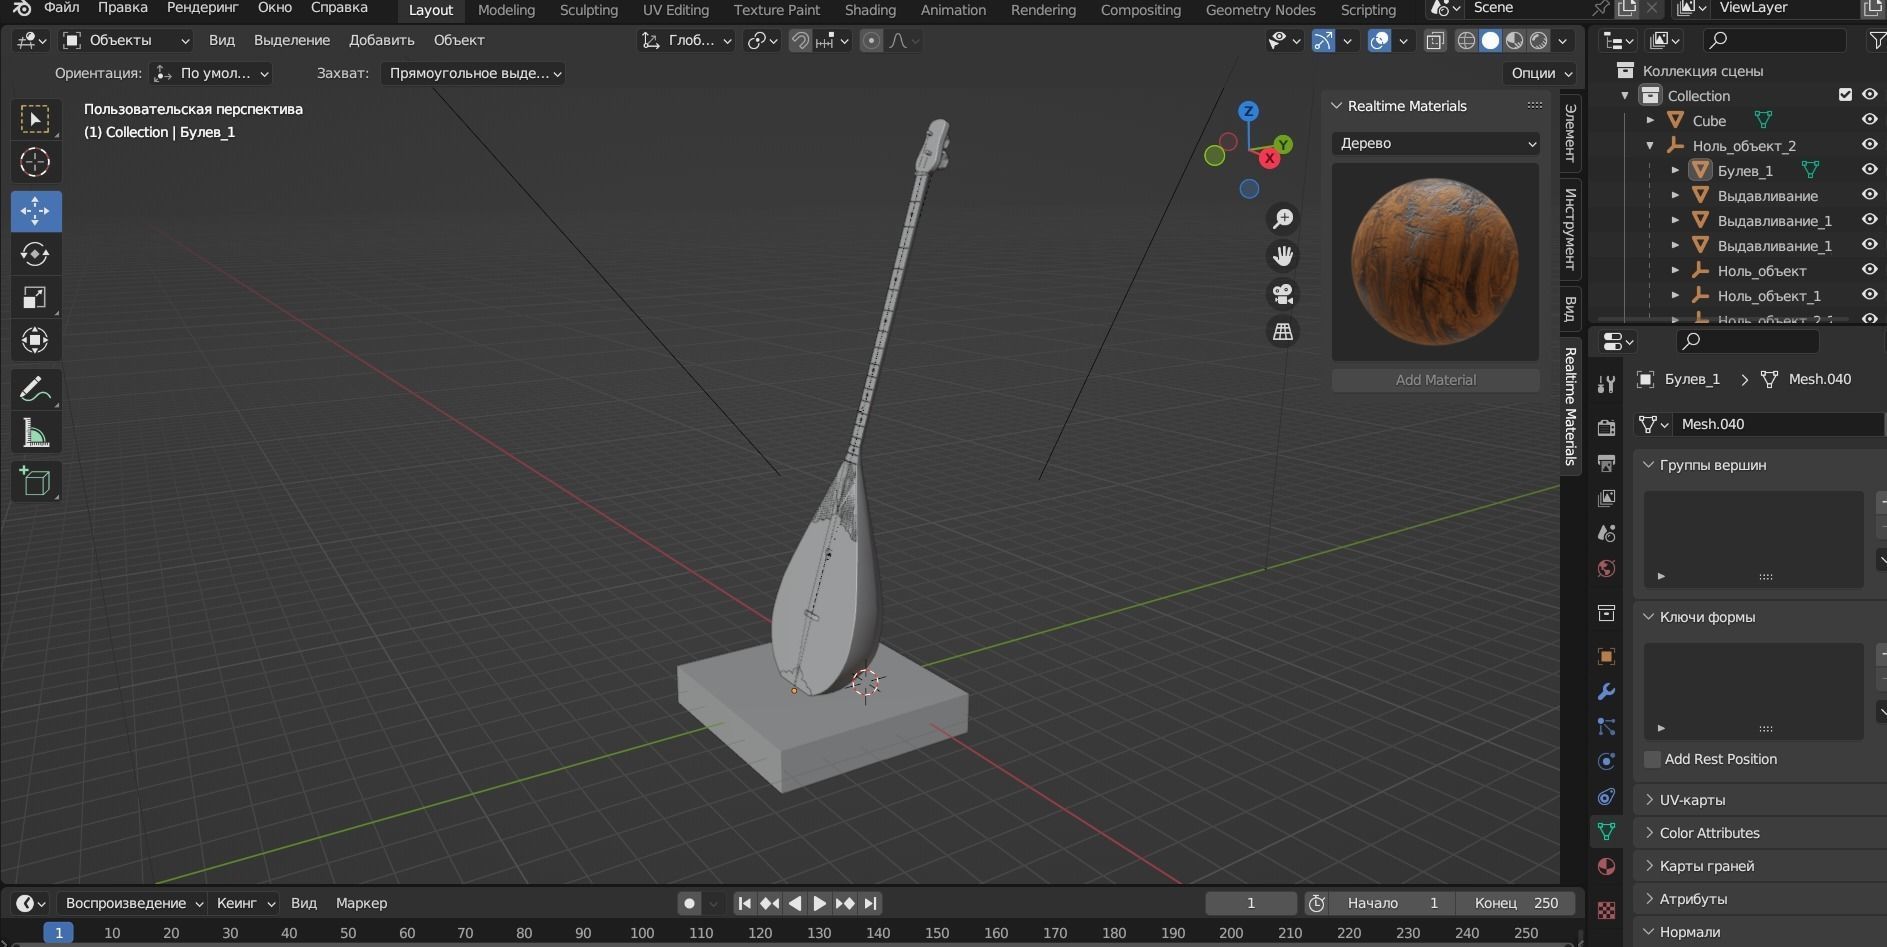Switch to Geometry Nodes workspace tab
1887x947 pixels.
[1260, 10]
